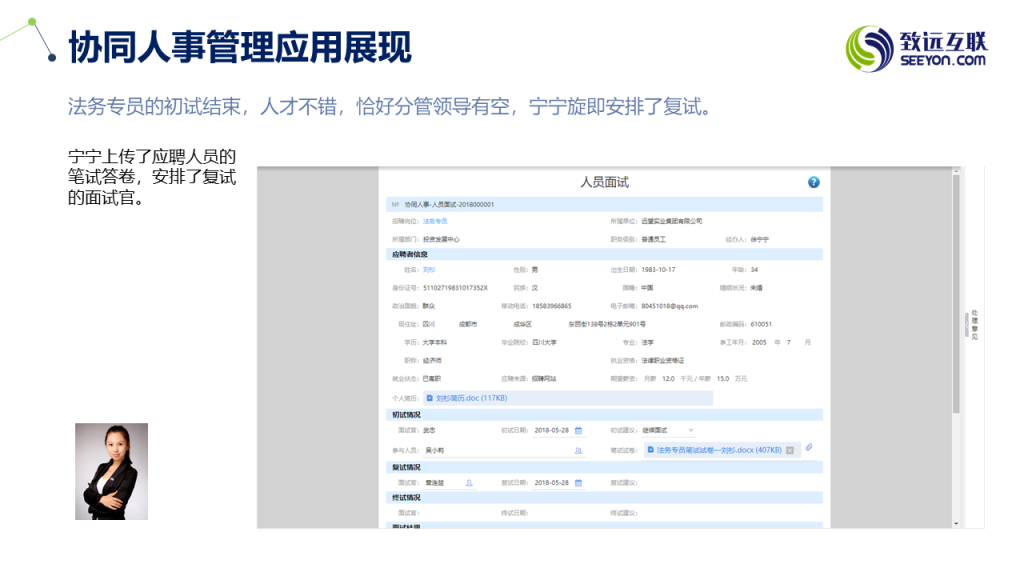
Task: Click the 初试日期 date field
Action: click(551, 430)
